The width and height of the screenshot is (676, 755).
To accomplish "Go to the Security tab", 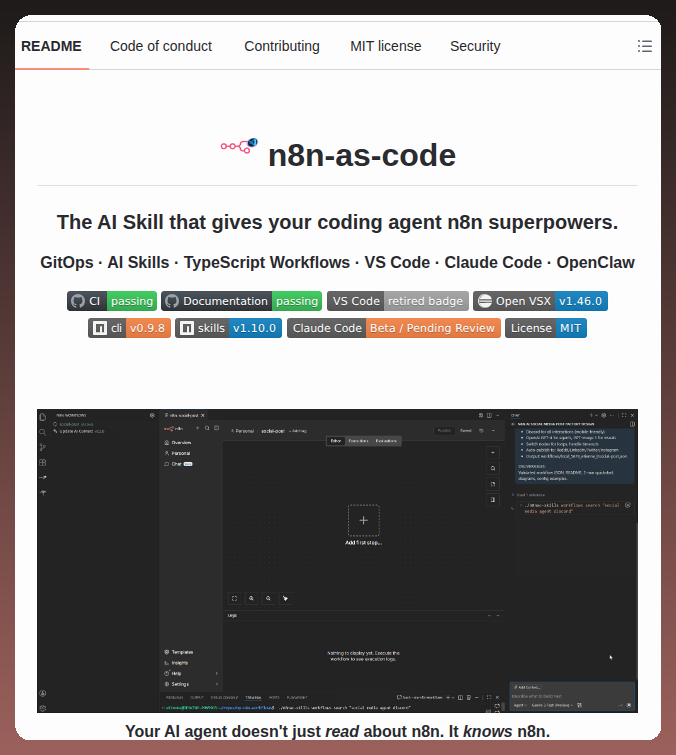I will click(475, 46).
